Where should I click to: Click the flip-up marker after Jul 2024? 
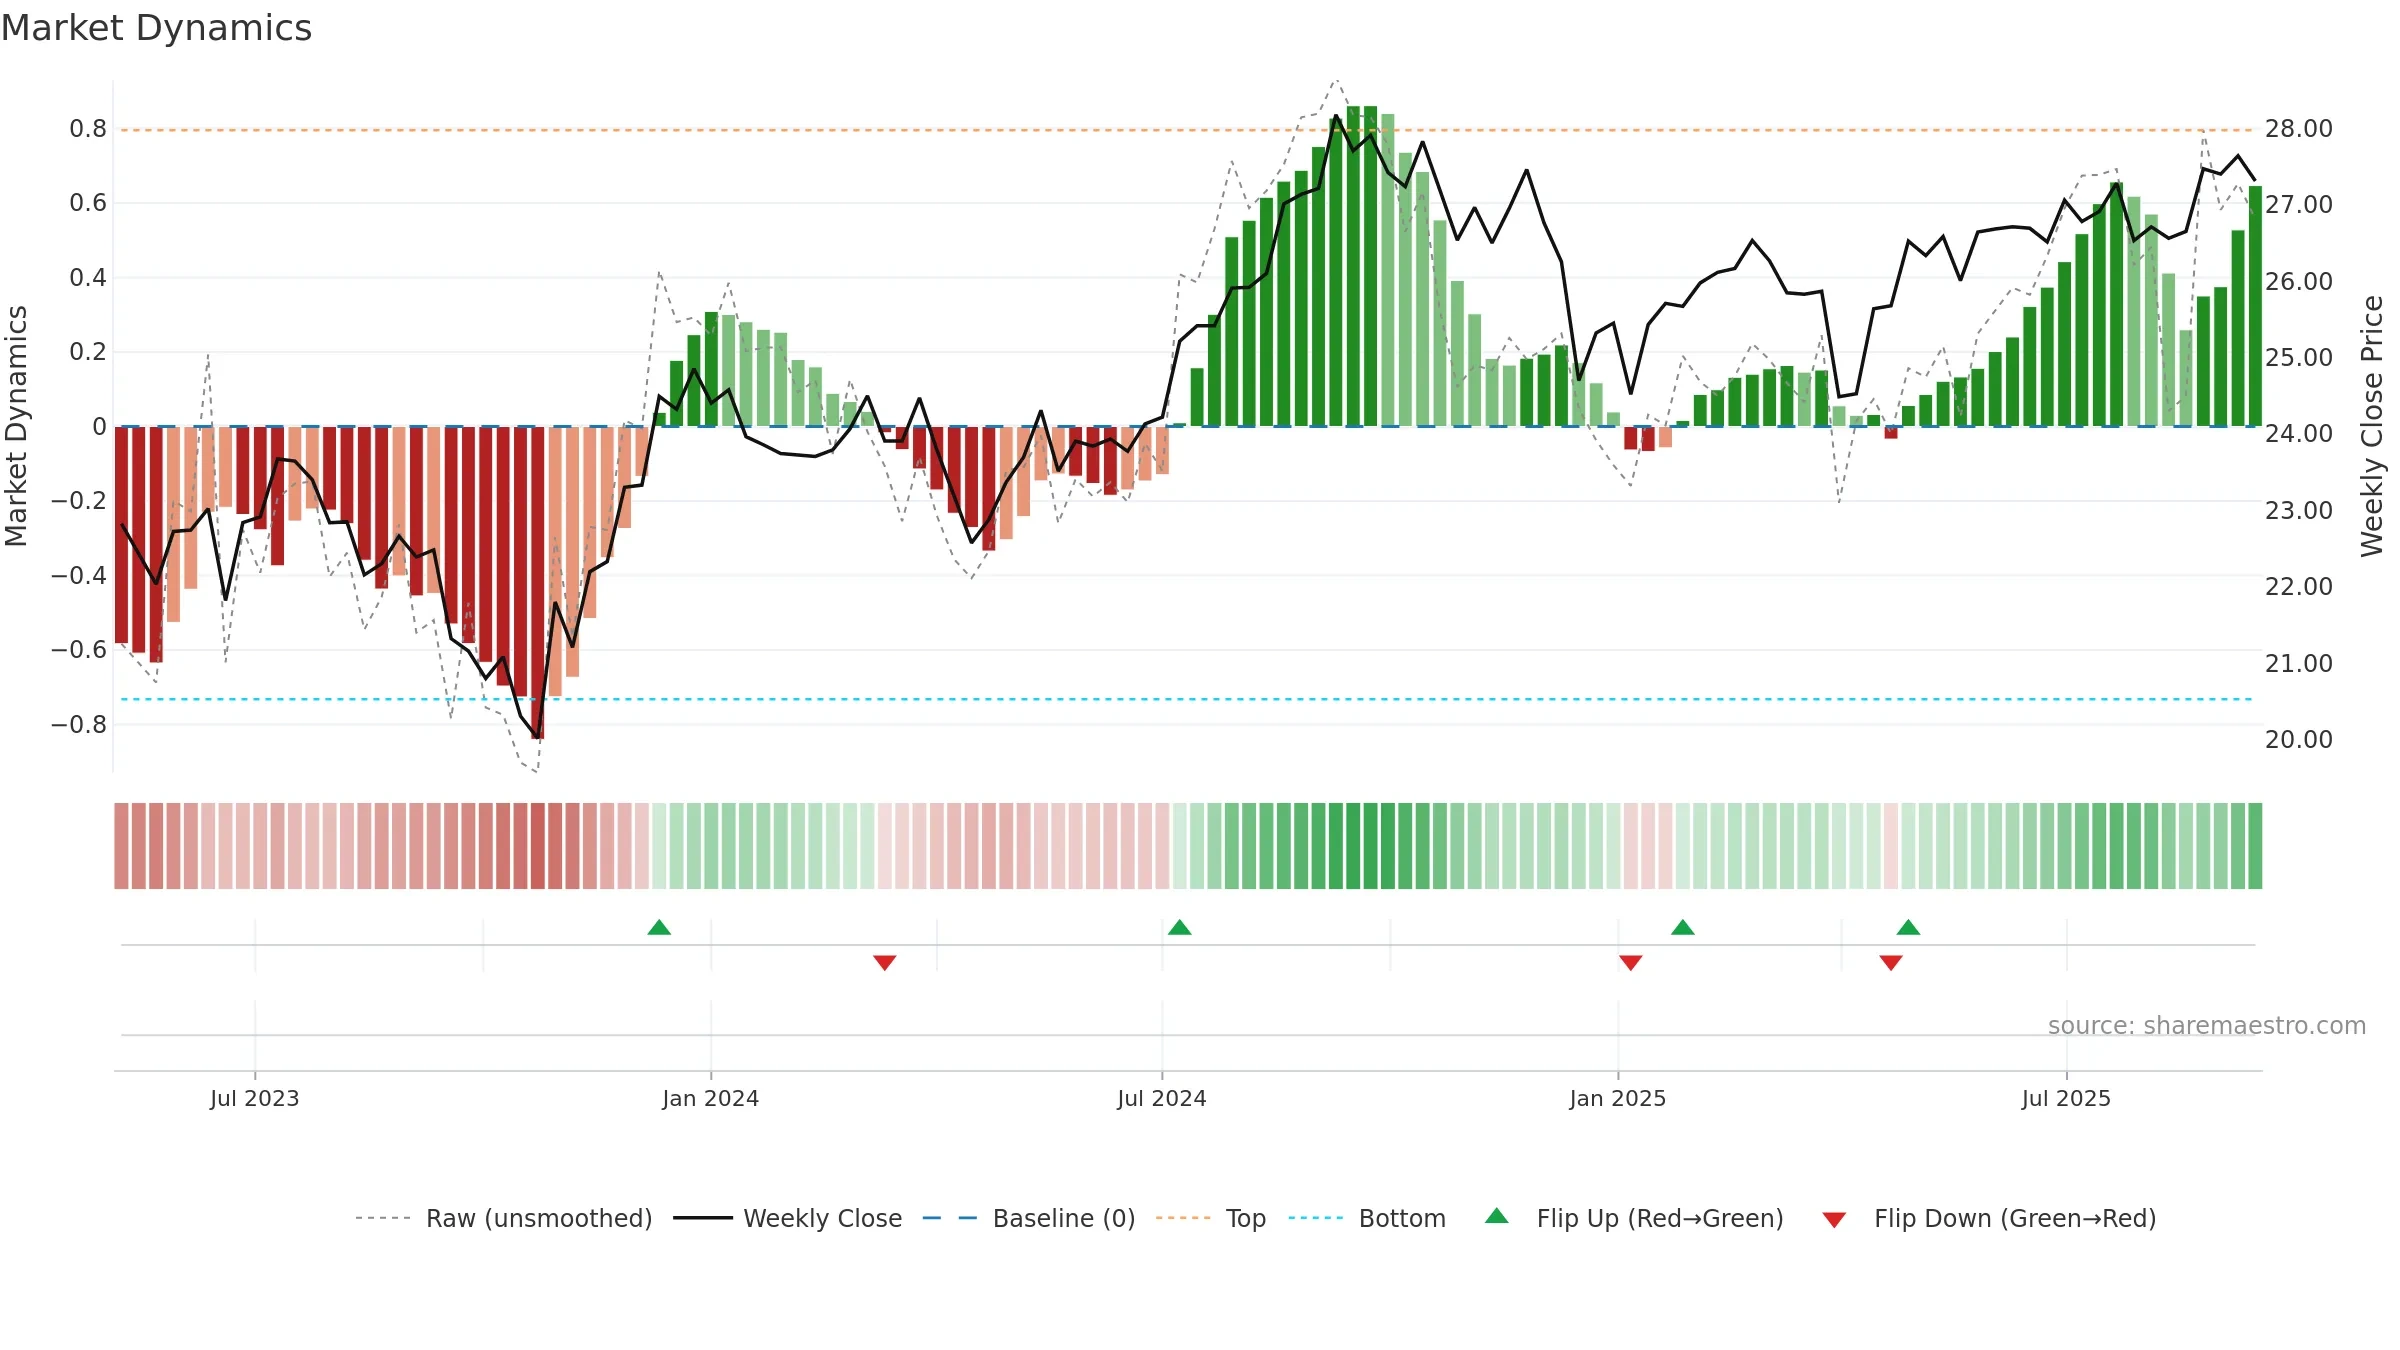pyautogui.click(x=1180, y=927)
